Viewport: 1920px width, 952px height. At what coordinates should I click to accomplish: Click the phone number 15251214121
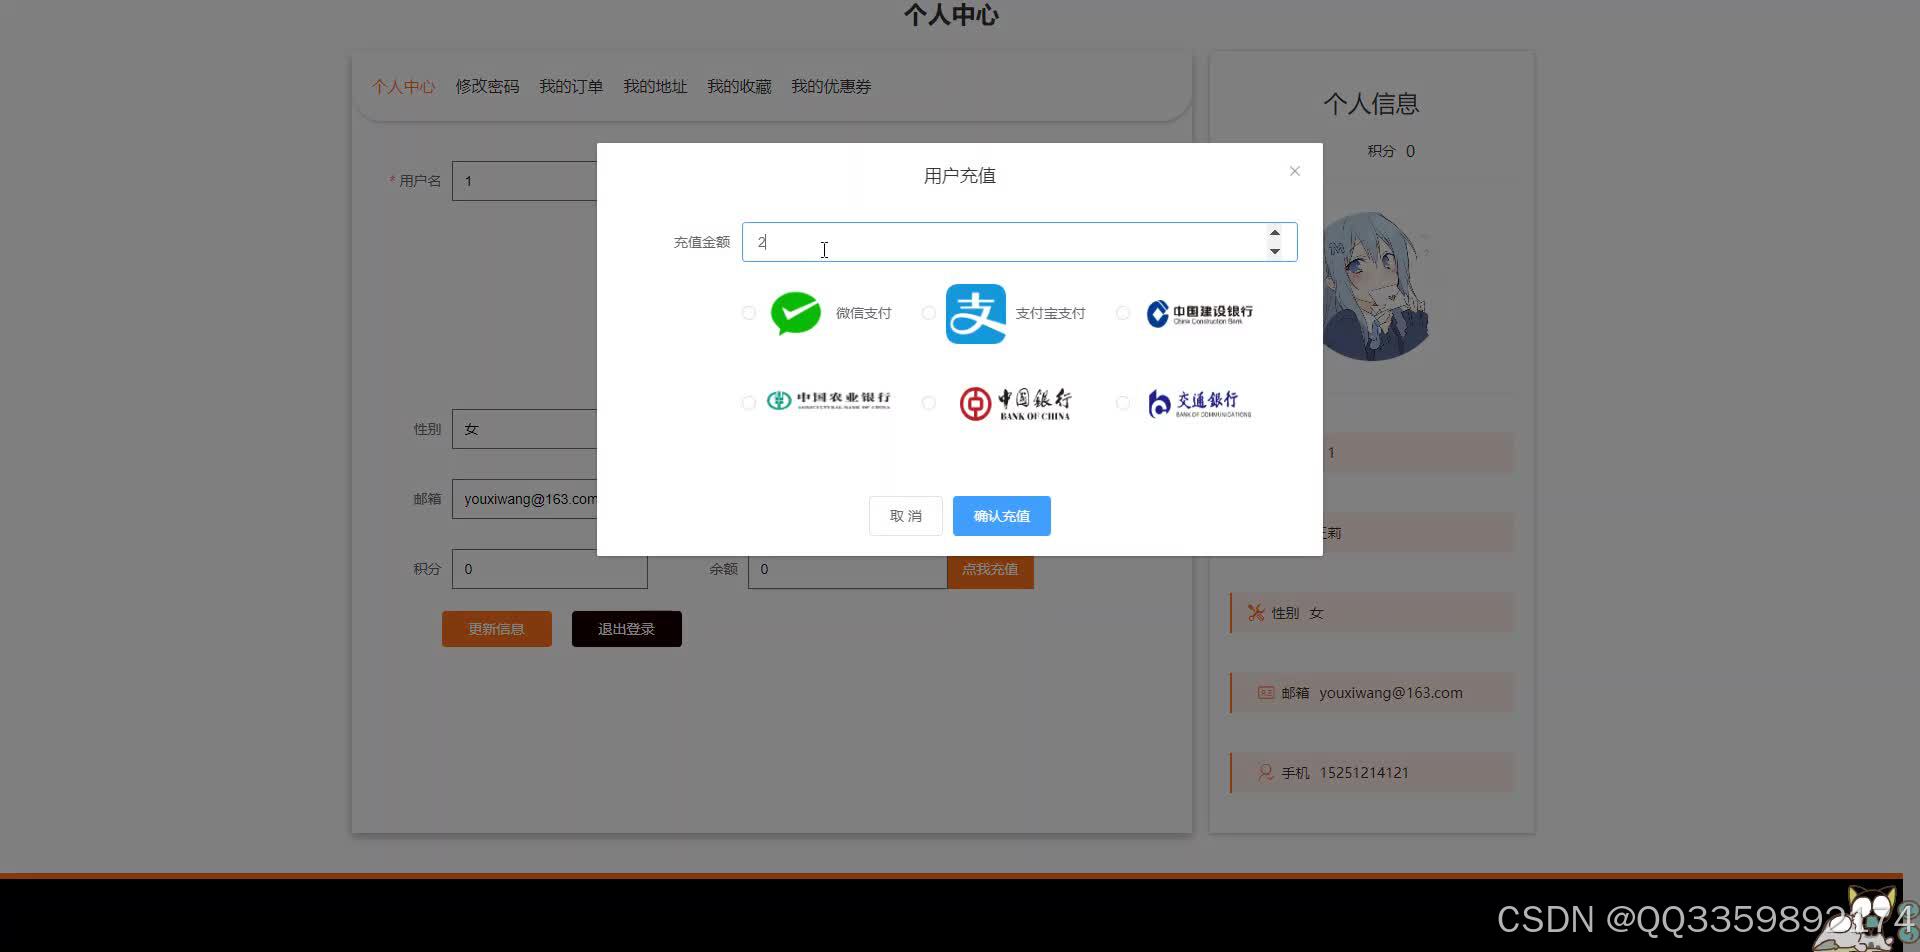tap(1365, 773)
